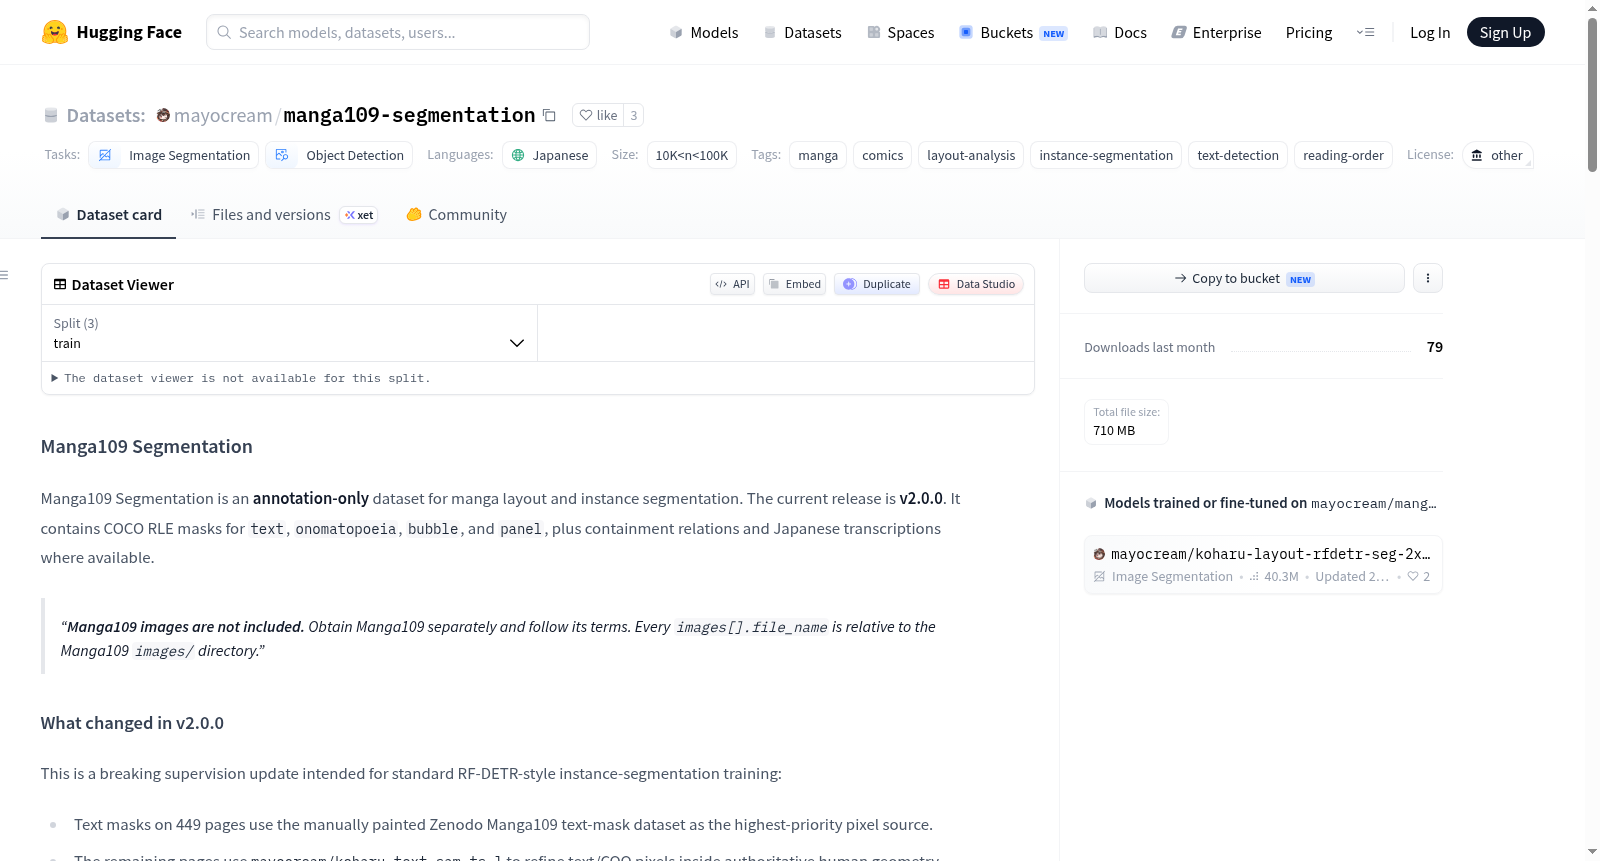Copy dataset name with the copy icon
The width and height of the screenshot is (1600, 861).
[549, 115]
